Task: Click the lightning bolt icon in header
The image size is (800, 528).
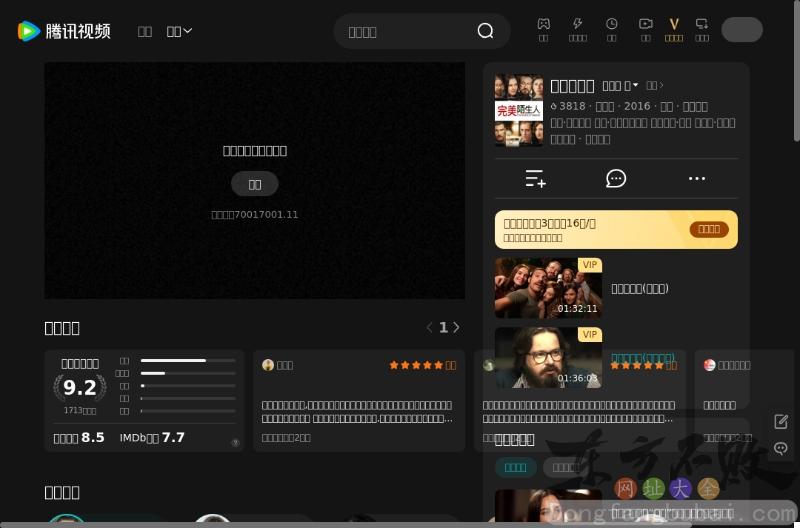Action: [x=577, y=24]
